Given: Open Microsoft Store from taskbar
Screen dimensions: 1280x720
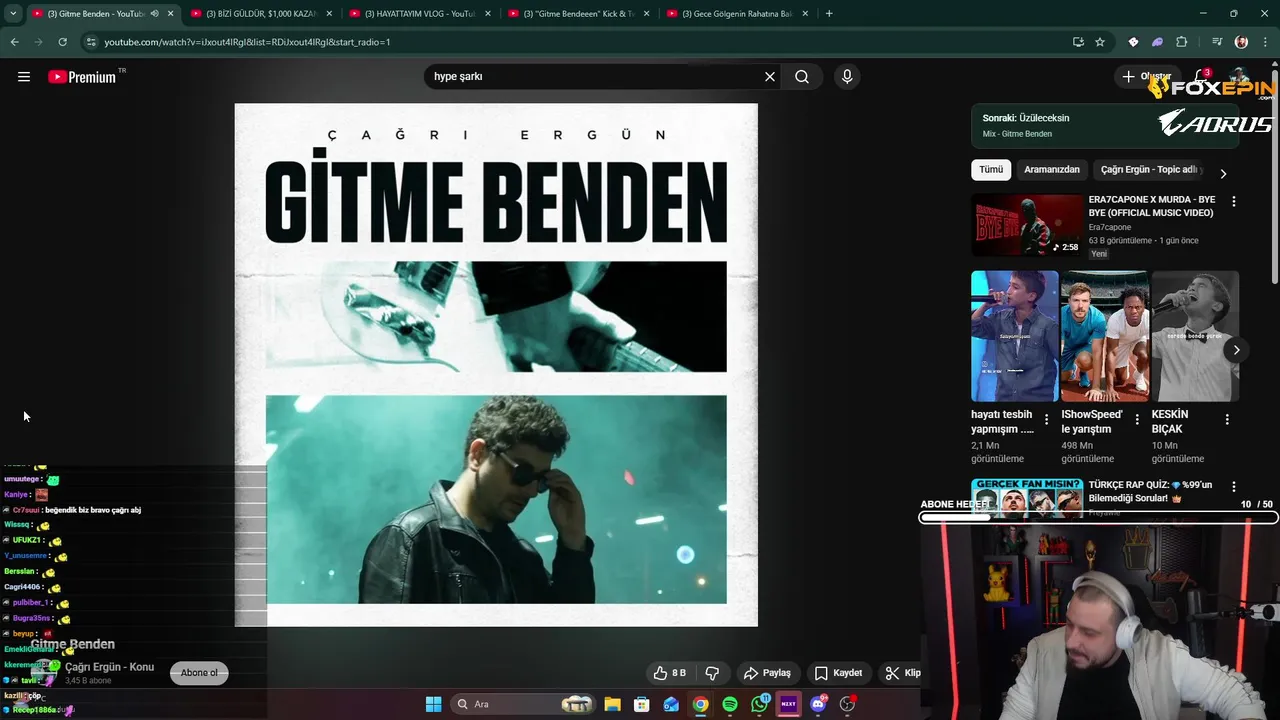Looking at the screenshot, I should 642,704.
